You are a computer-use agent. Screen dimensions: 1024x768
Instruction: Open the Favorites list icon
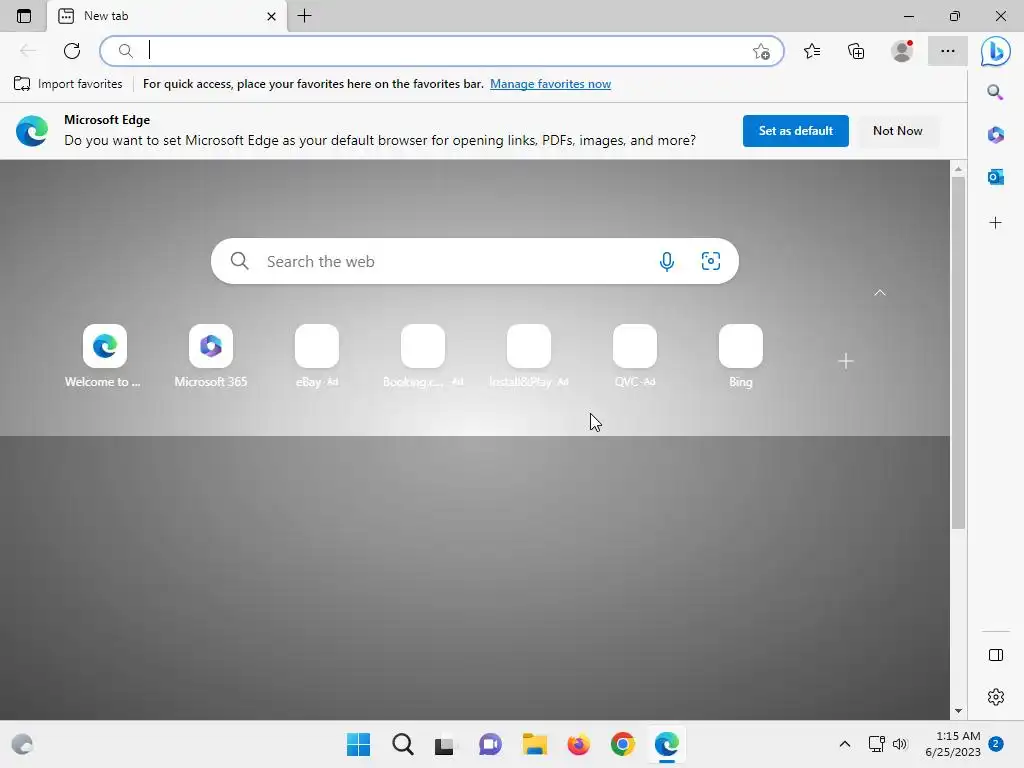(812, 51)
